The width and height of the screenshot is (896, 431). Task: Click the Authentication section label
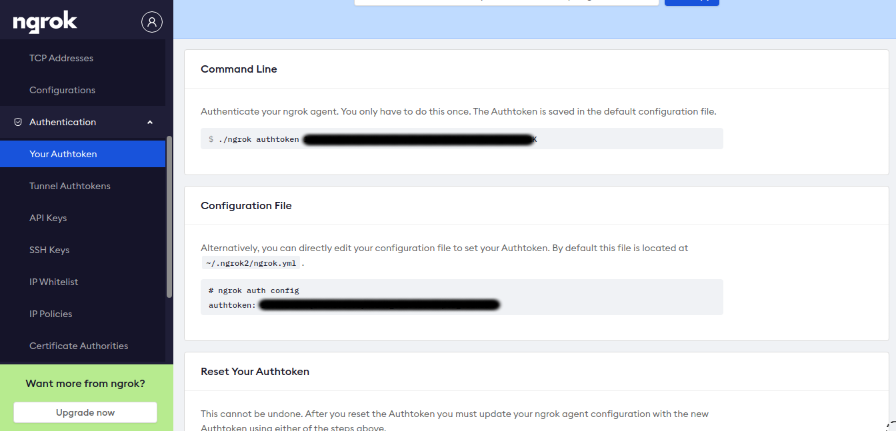[x=63, y=122]
